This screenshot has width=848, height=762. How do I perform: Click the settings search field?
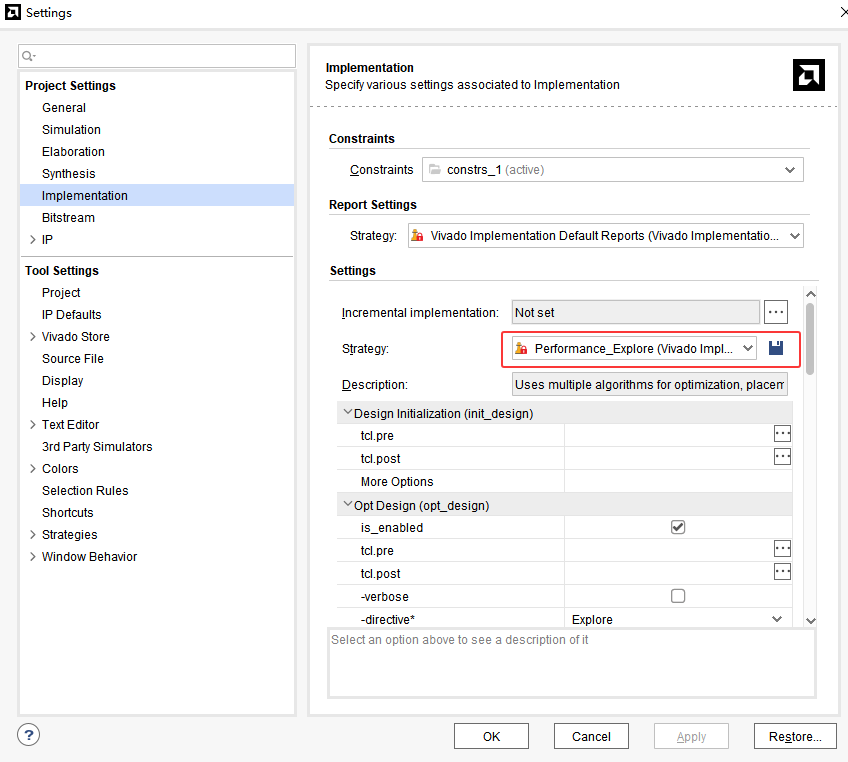(x=157, y=56)
